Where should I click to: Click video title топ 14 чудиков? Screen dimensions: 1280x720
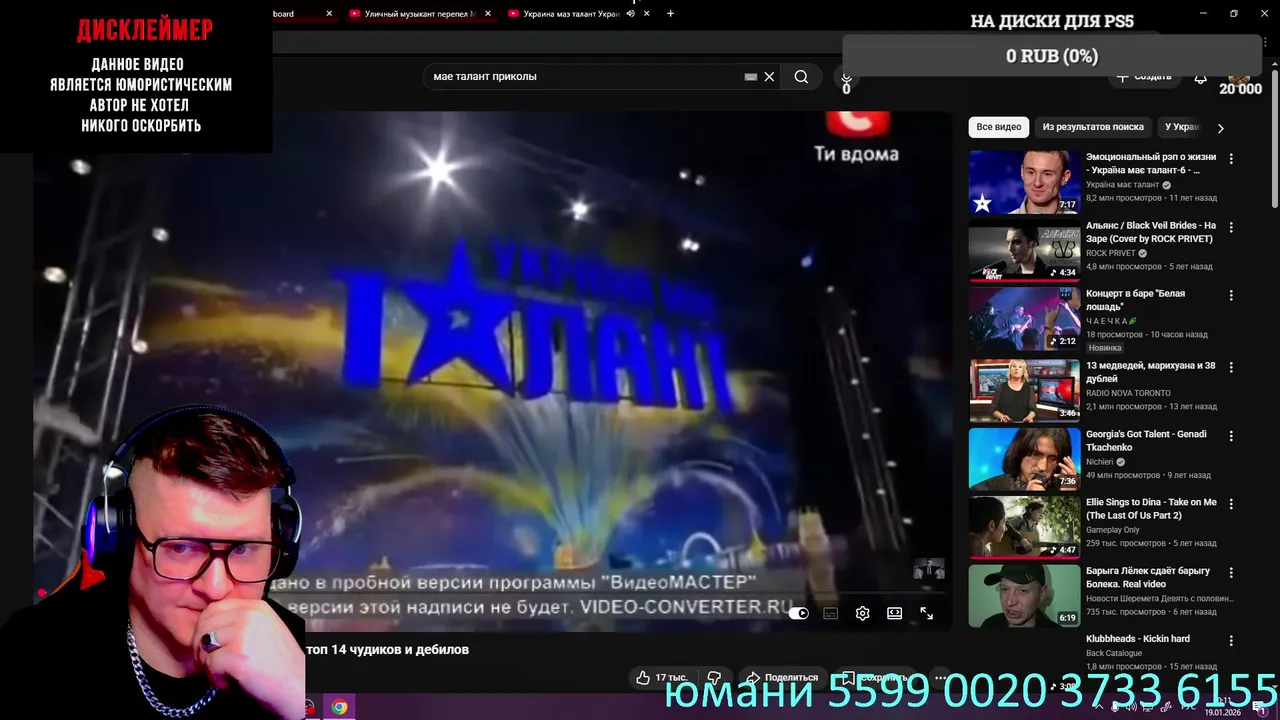click(387, 650)
